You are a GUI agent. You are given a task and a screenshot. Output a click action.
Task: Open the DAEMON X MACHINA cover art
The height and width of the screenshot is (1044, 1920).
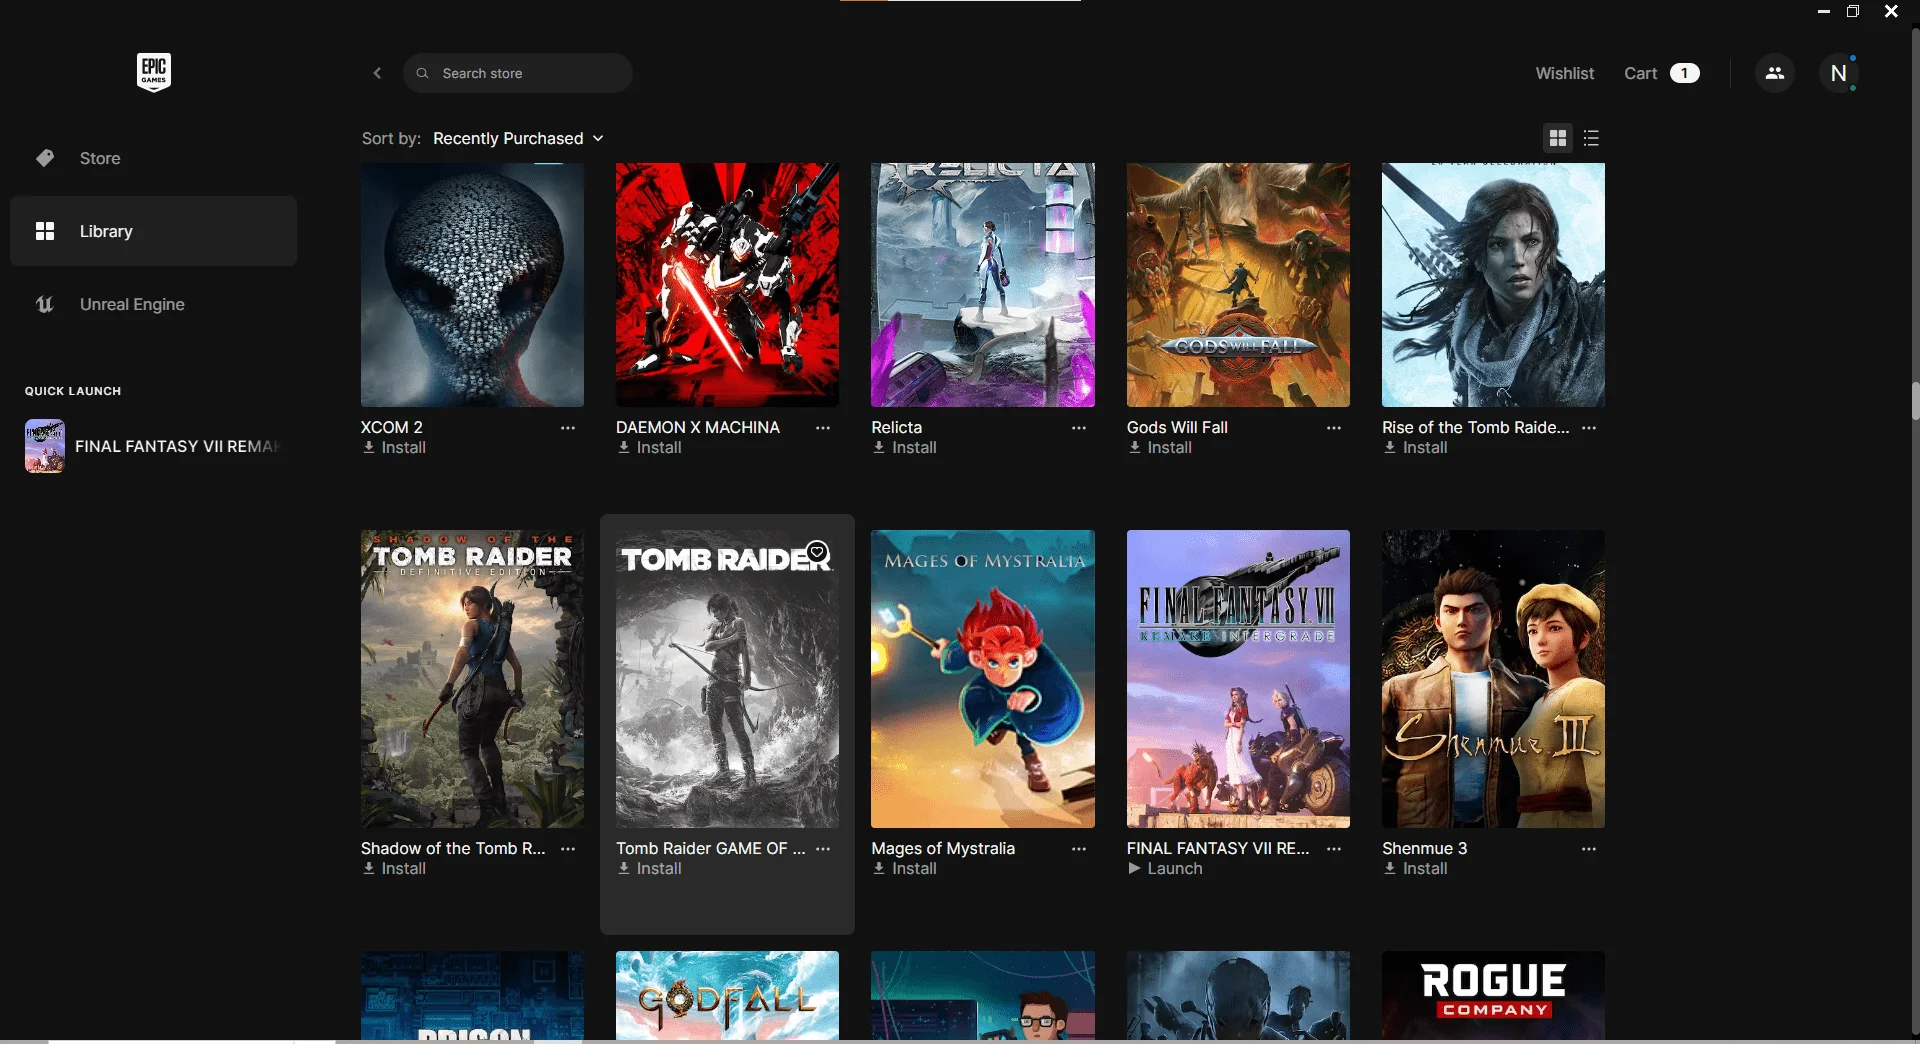click(x=727, y=285)
